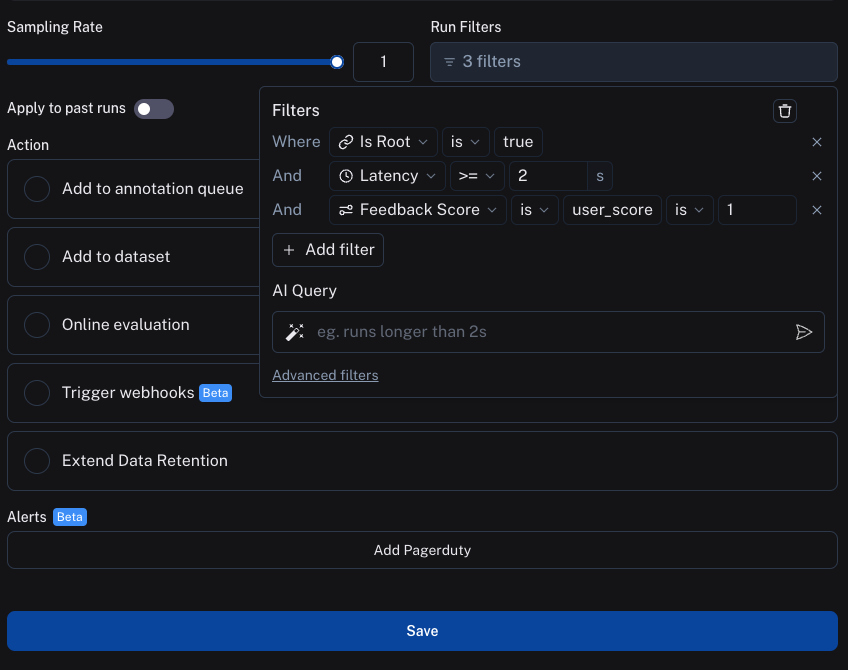Viewport: 848px width, 670px height.
Task: Remove the Latency filter row
Action: [816, 176]
